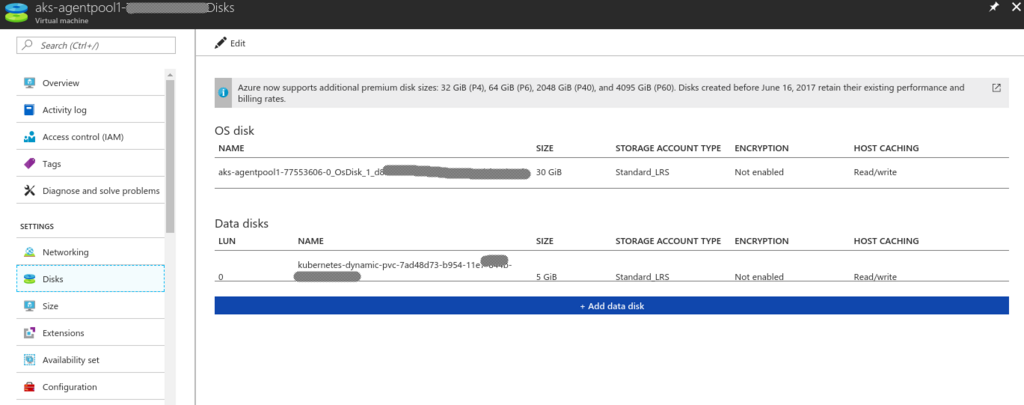The image size is (1024, 405).
Task: Open external link icon in info banner
Action: [996, 88]
